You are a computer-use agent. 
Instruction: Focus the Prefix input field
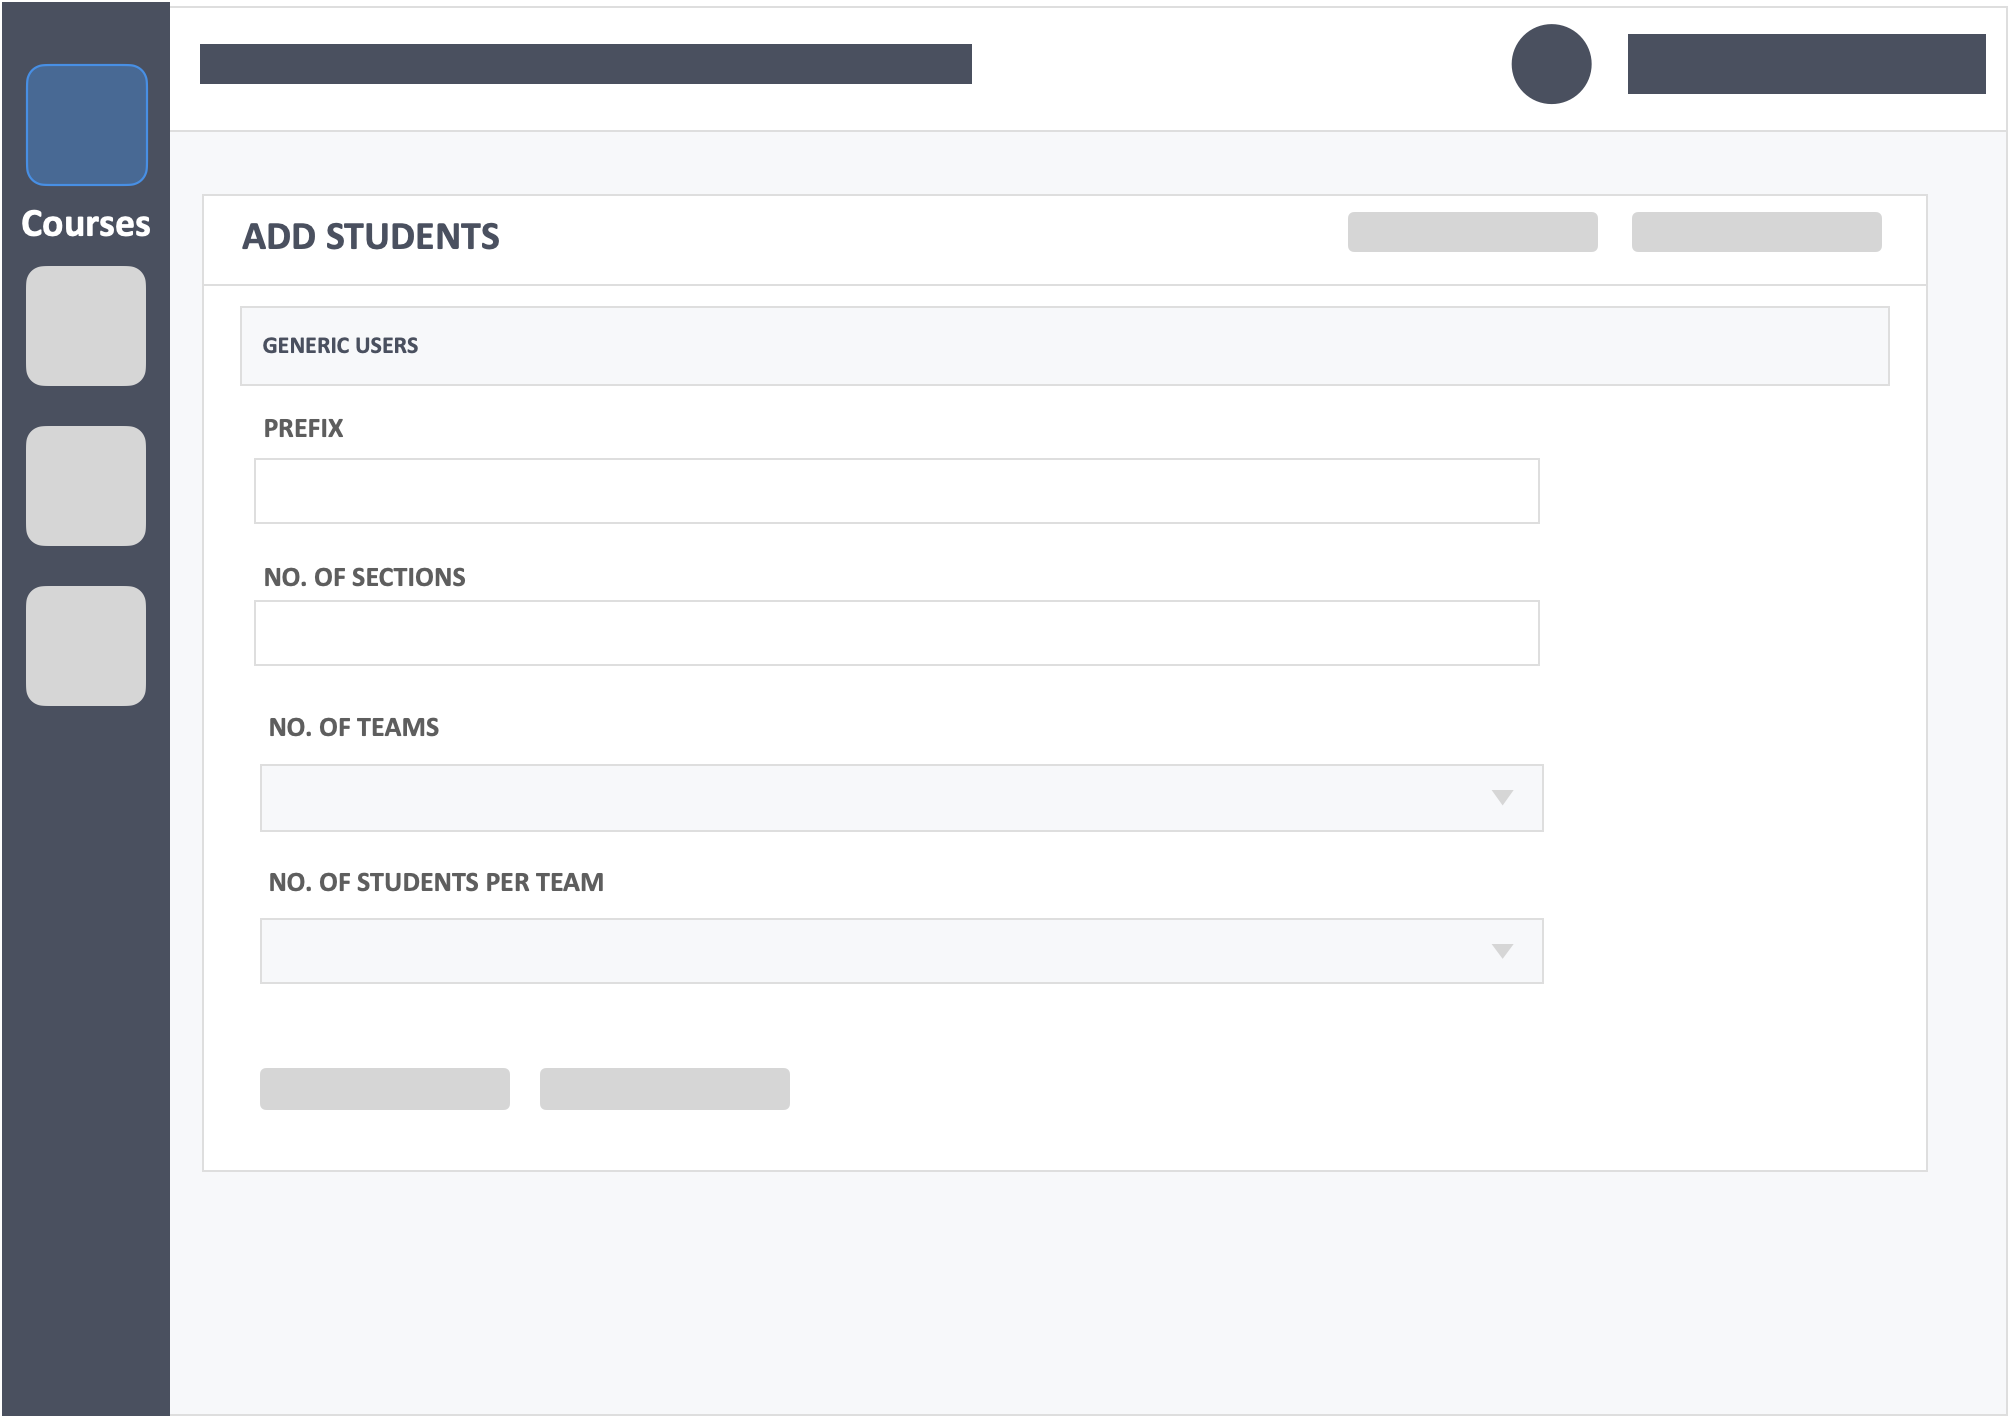(x=896, y=491)
